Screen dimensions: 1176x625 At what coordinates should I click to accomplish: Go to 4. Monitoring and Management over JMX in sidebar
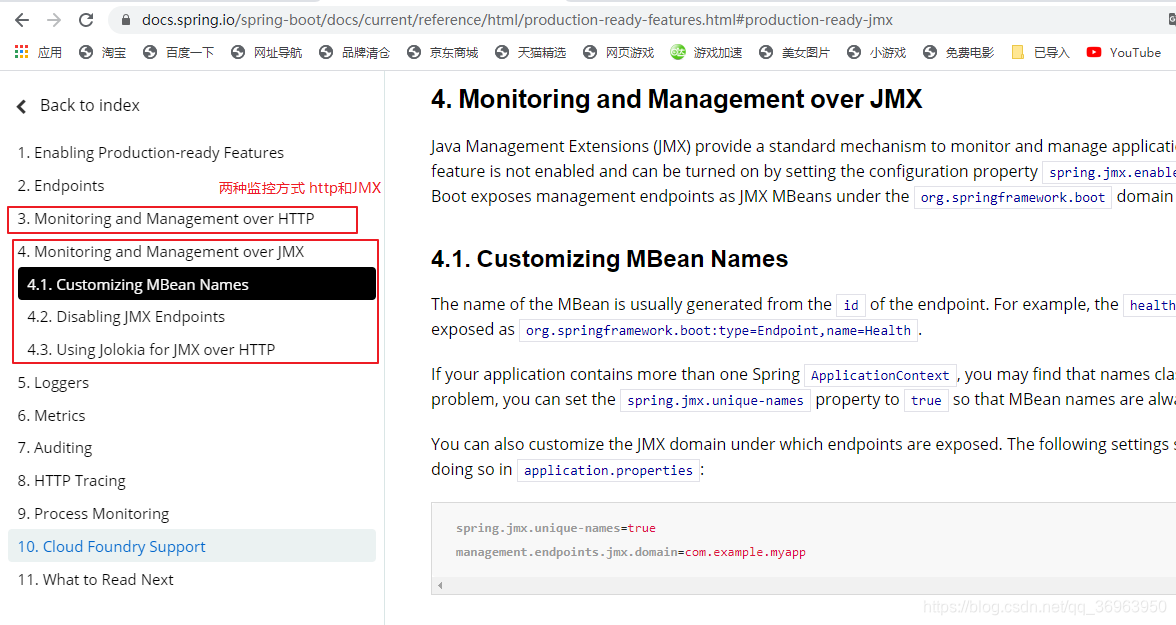click(x=160, y=252)
